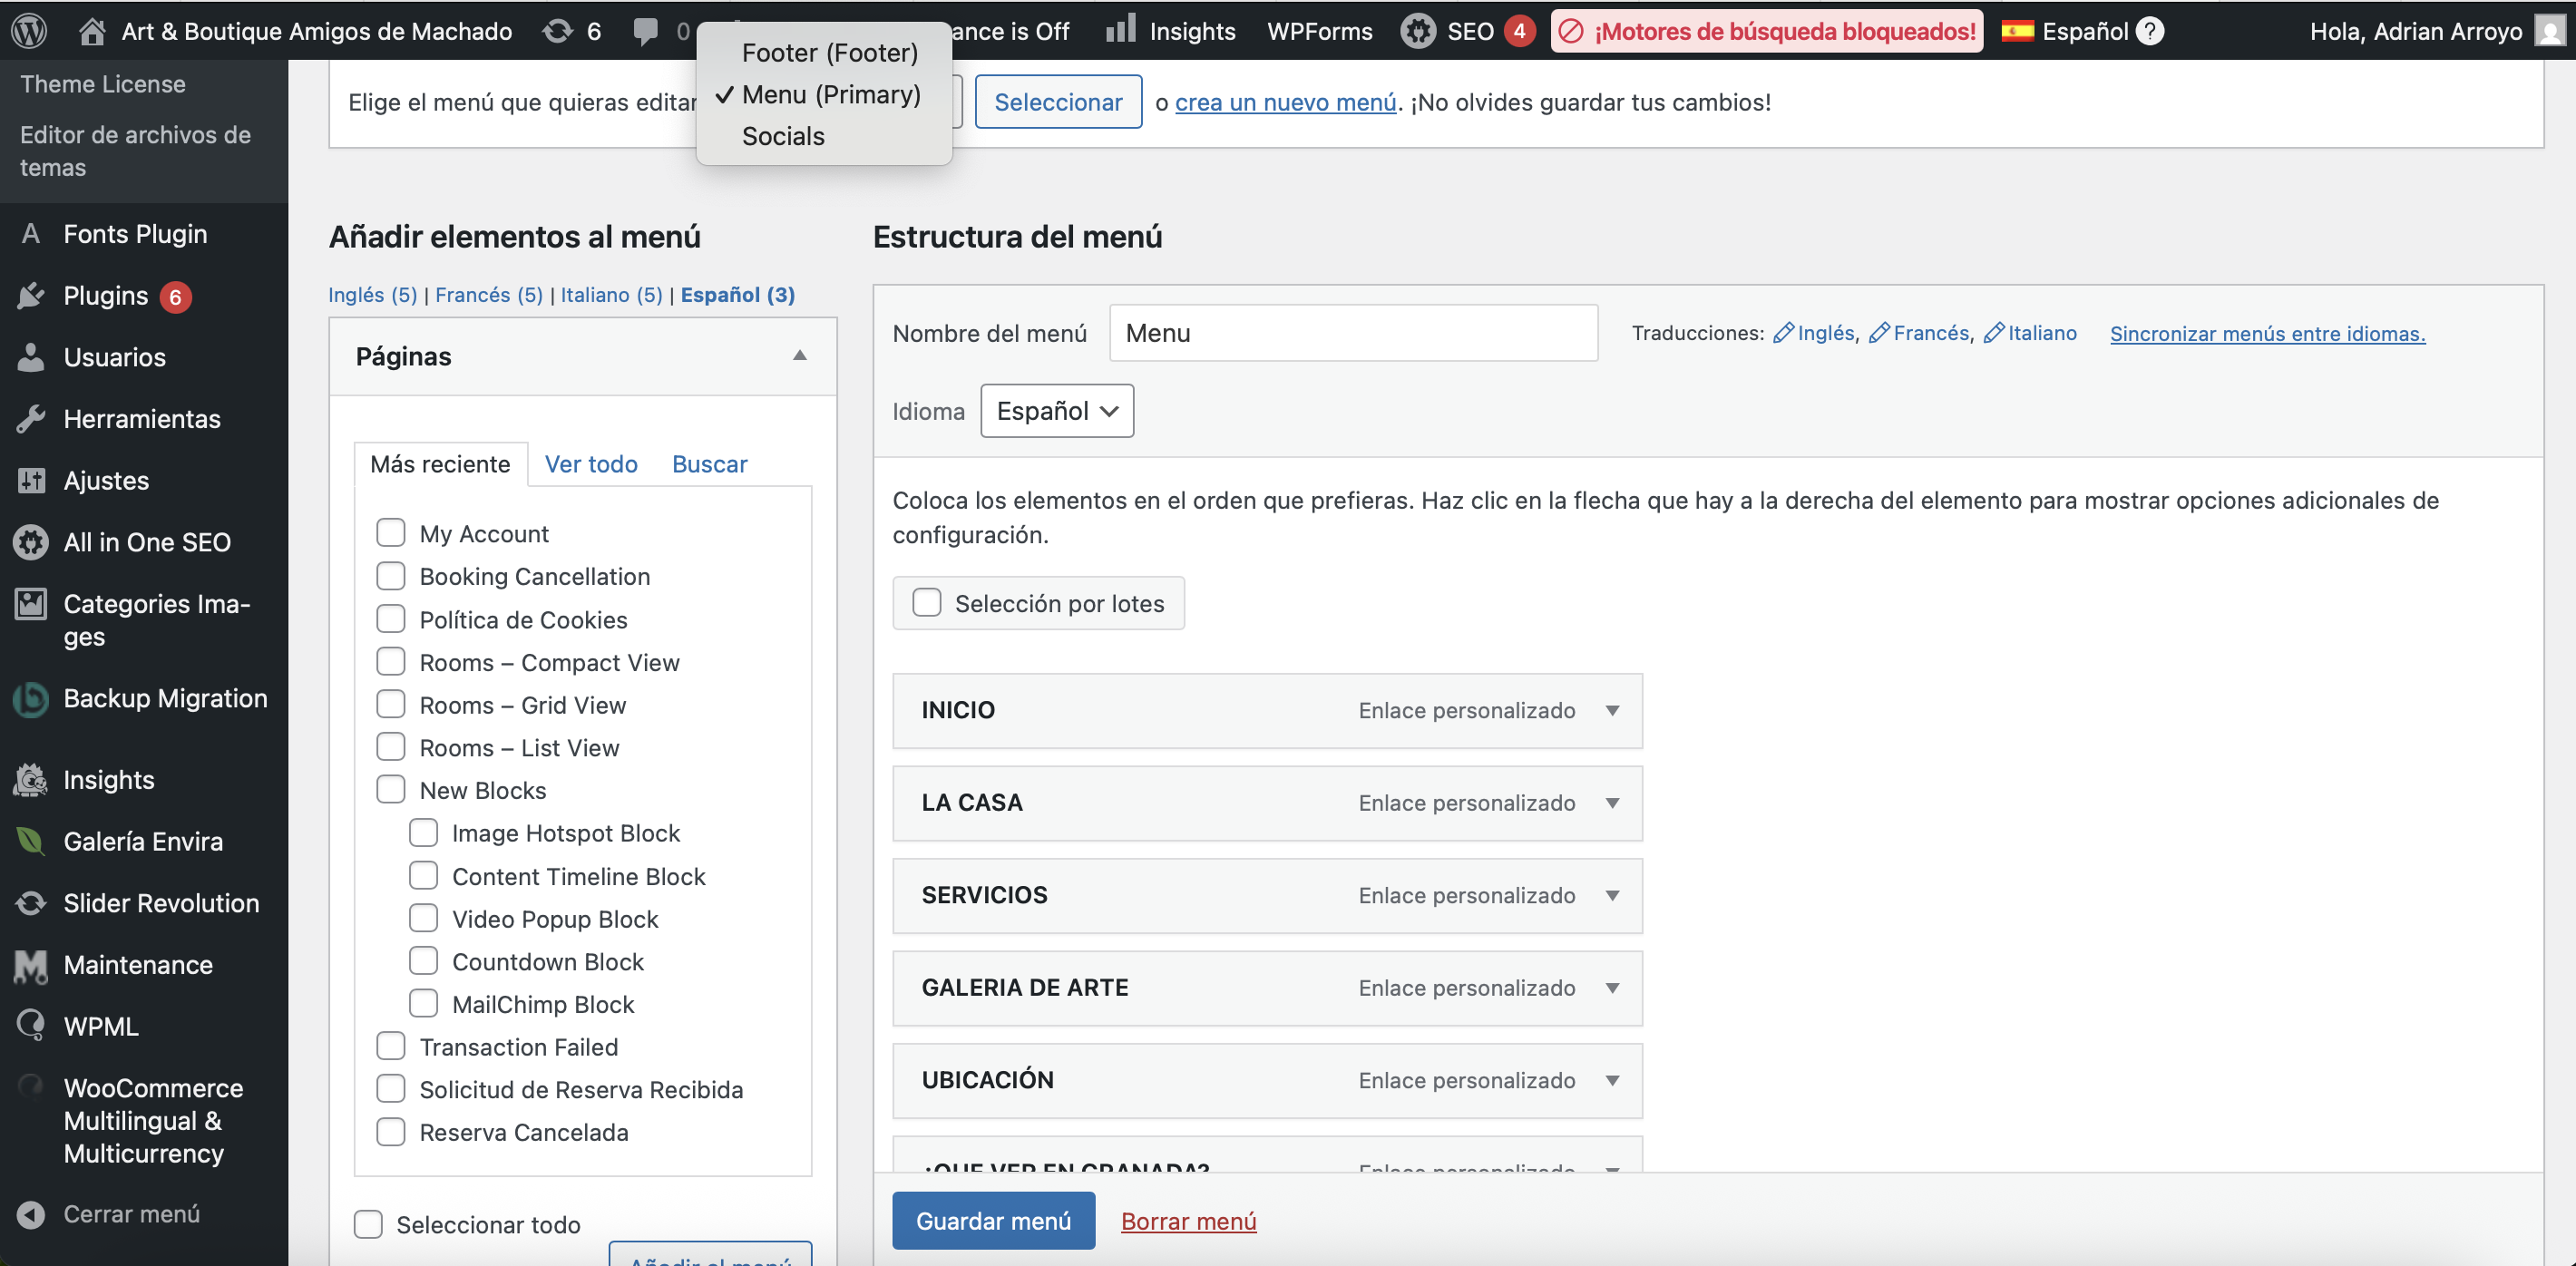2576x1266 pixels.
Task: Click Sincronizar menús entre idiomas link
Action: pyautogui.click(x=2267, y=333)
